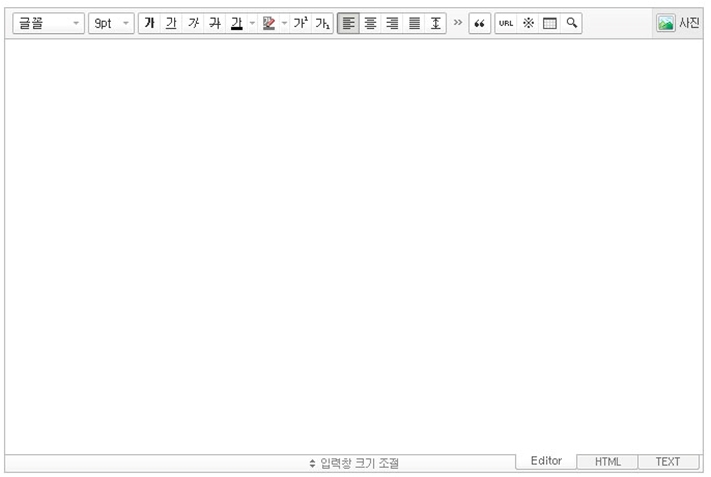Expand the font color picker arrow

tap(252, 24)
